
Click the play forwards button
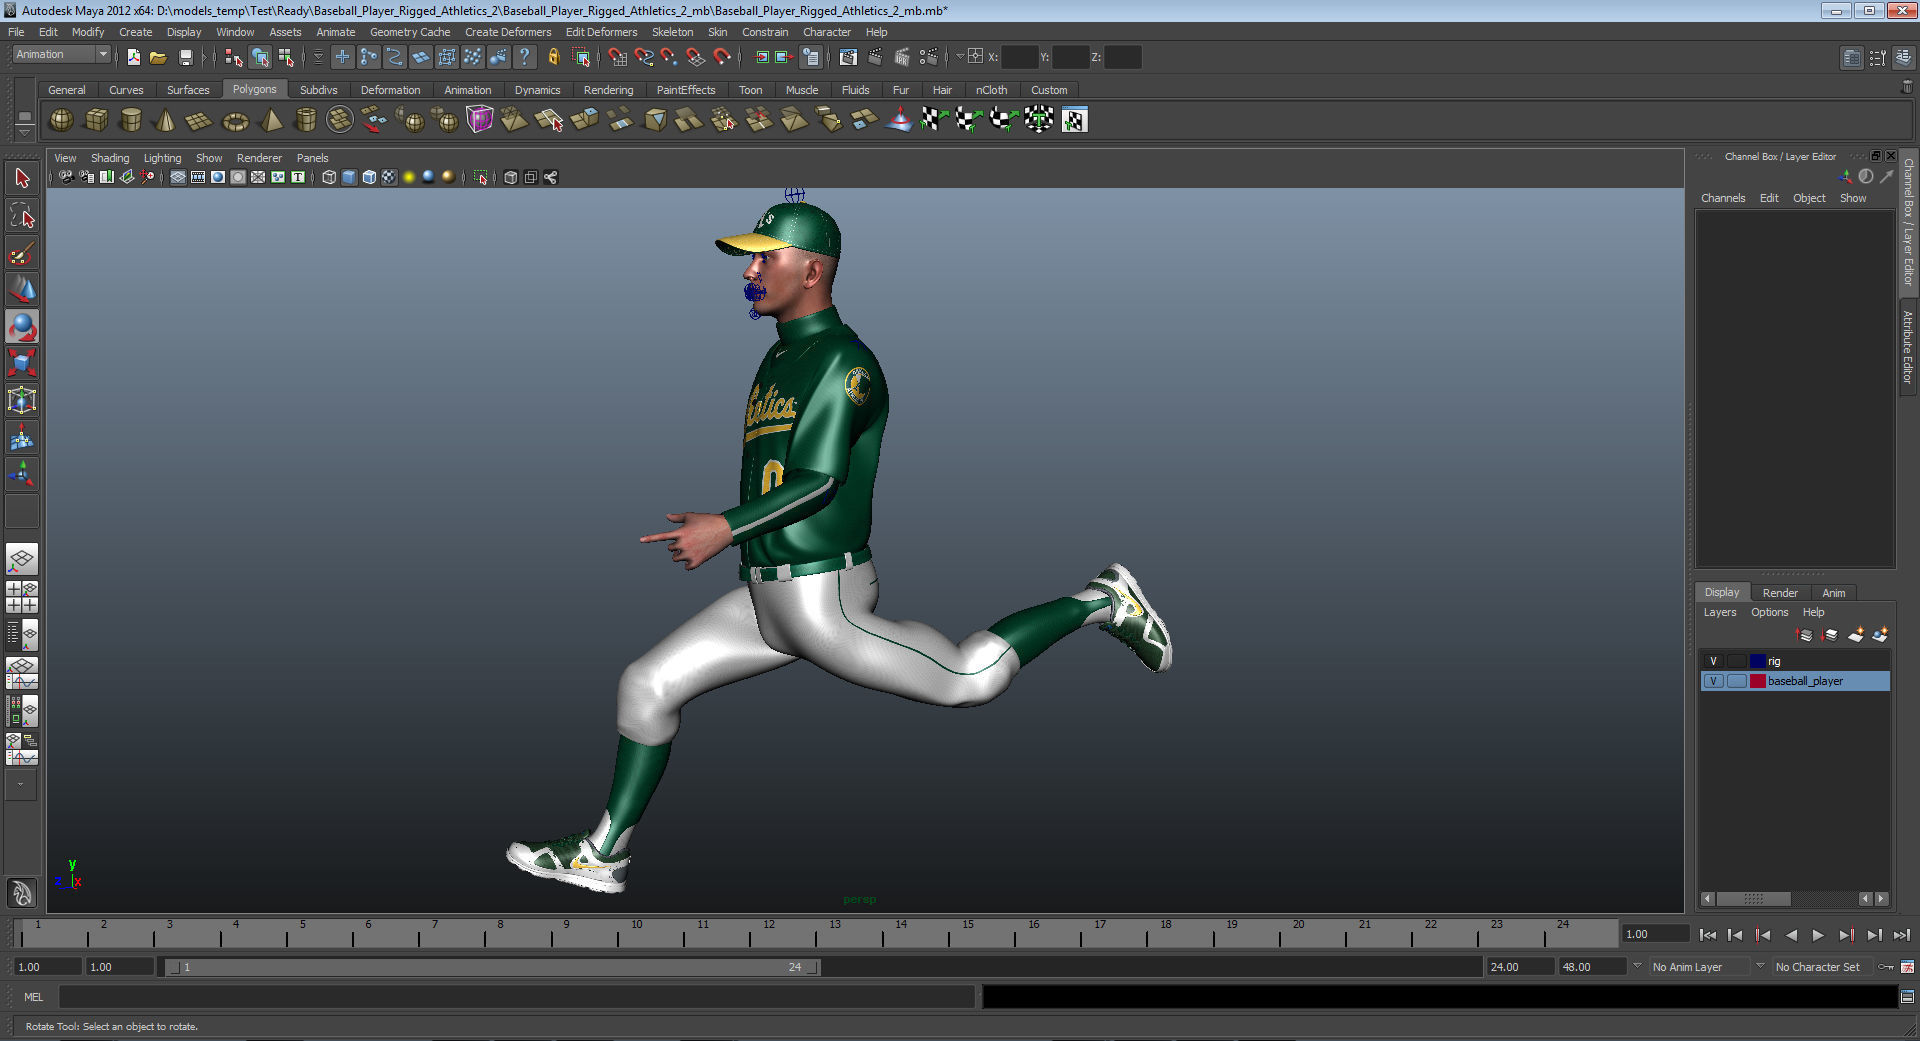(x=1818, y=935)
